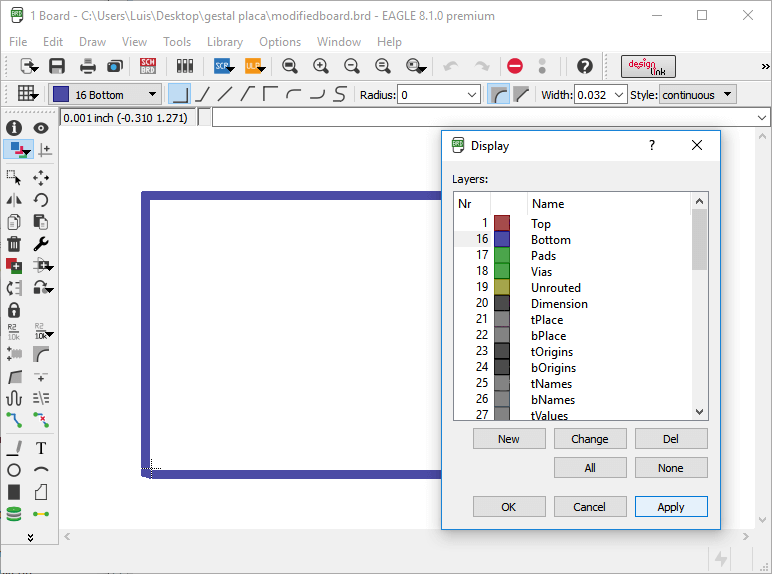Open the Library menu
Viewport: 772px width, 574px height.
coord(225,42)
